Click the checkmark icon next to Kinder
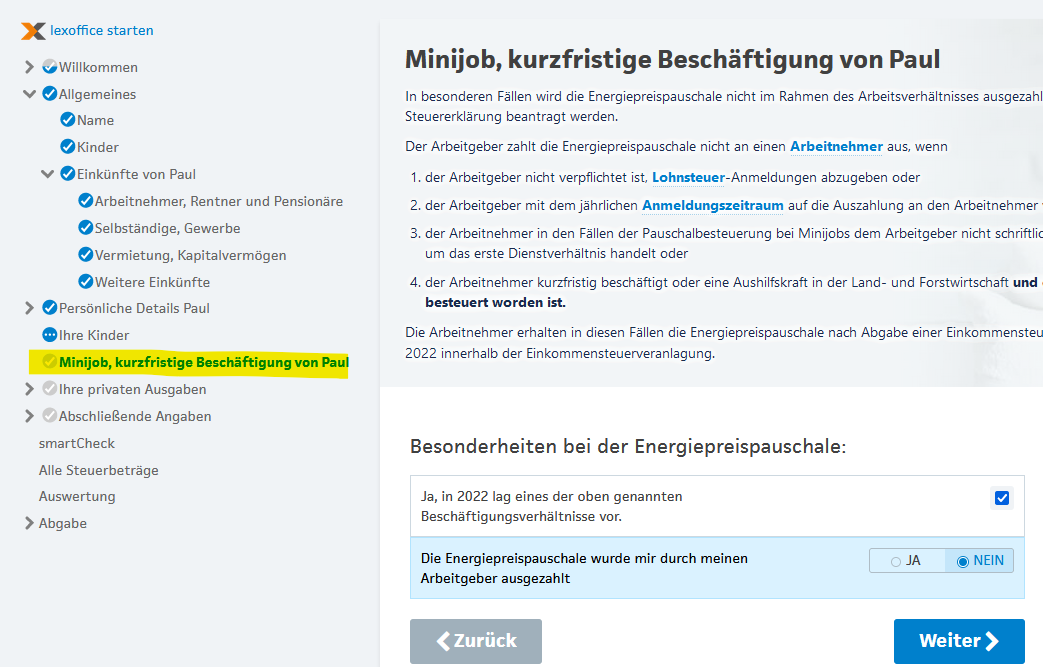The image size is (1043, 667). pos(67,147)
